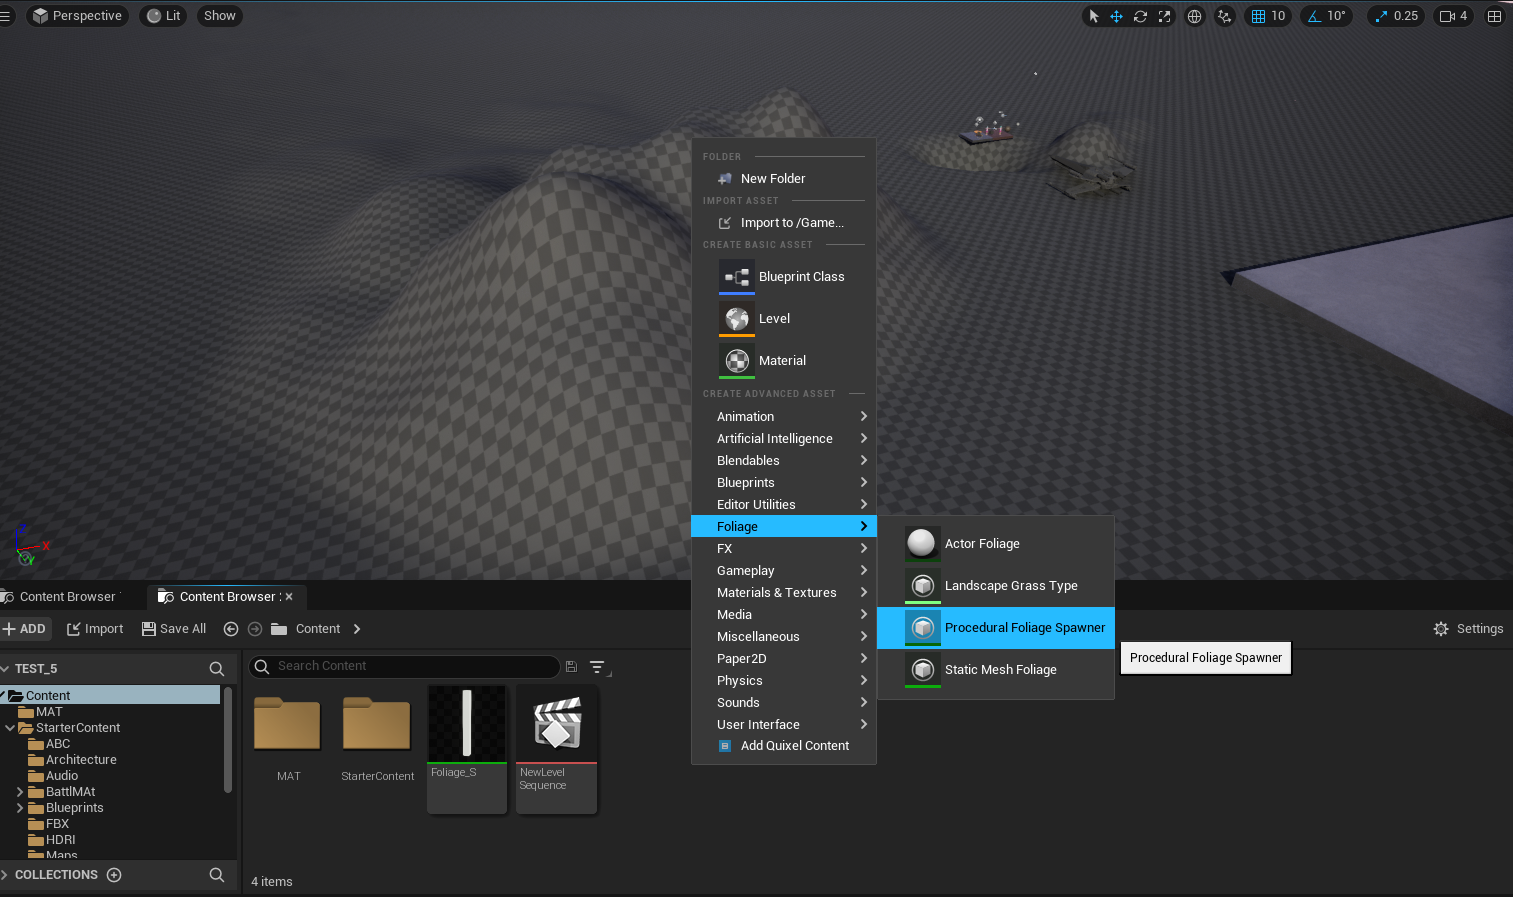This screenshot has height=897, width=1513.
Task: Open the Paper2D submenu
Action: click(x=784, y=659)
